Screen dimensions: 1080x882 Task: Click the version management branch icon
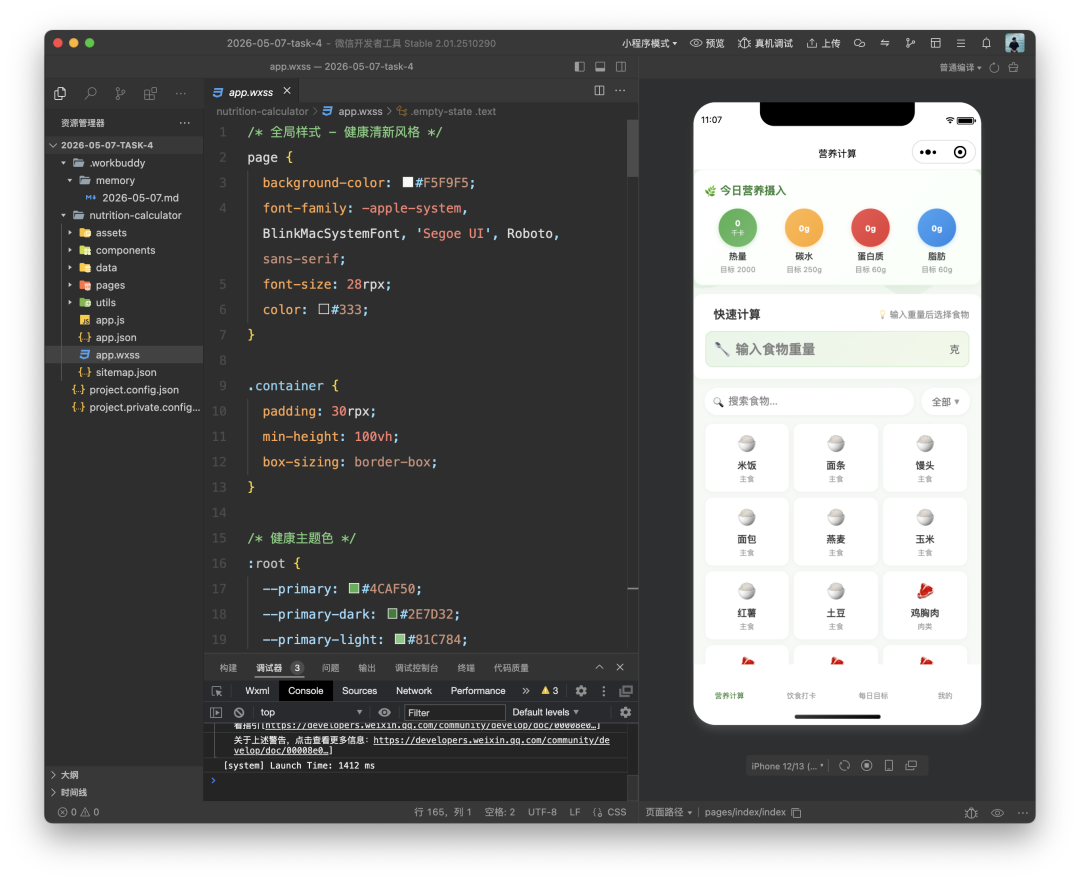tap(910, 43)
